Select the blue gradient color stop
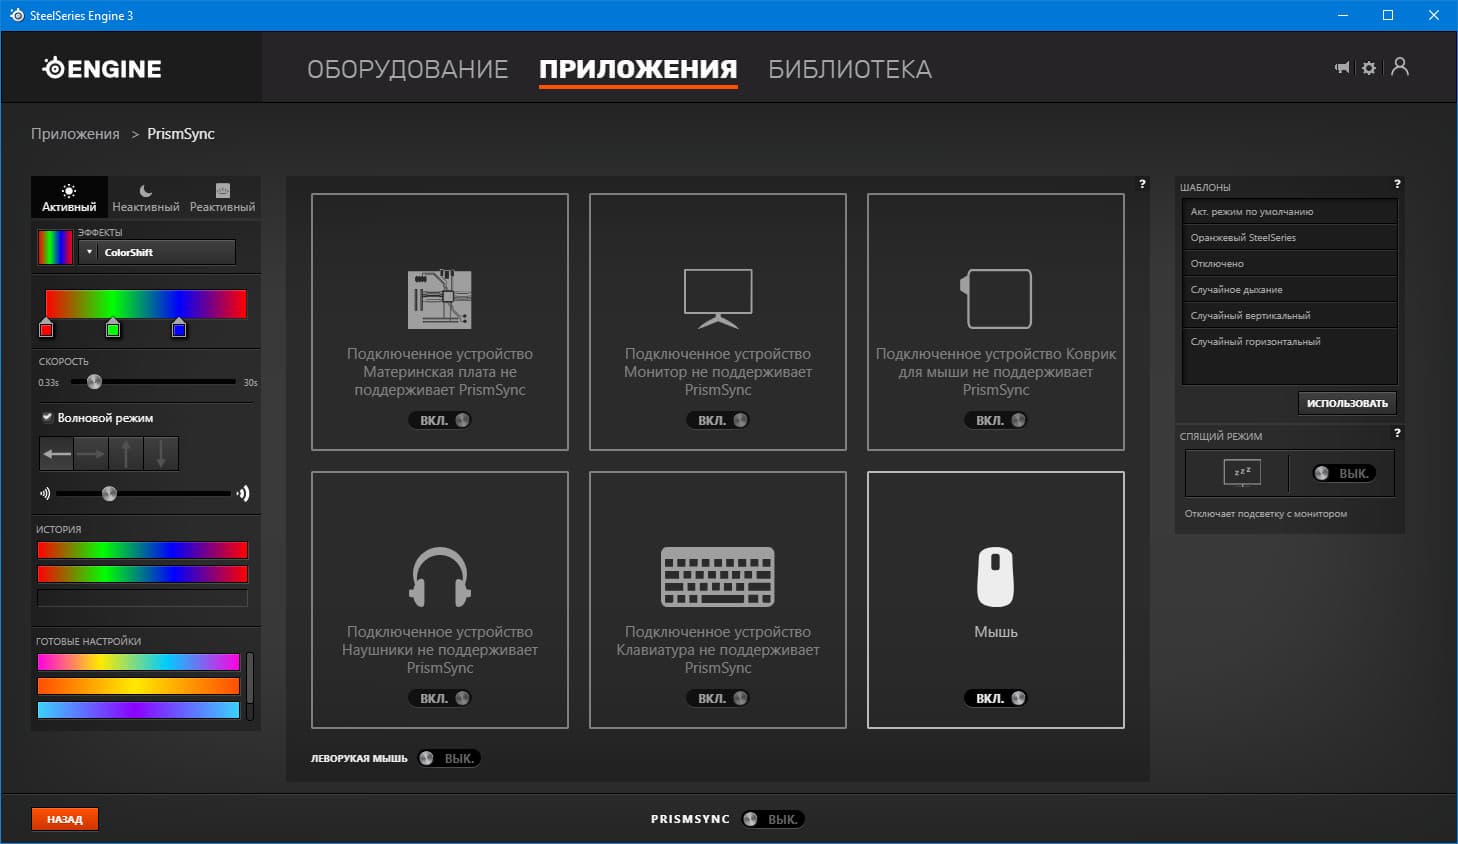Viewport: 1458px width, 844px height. click(179, 328)
